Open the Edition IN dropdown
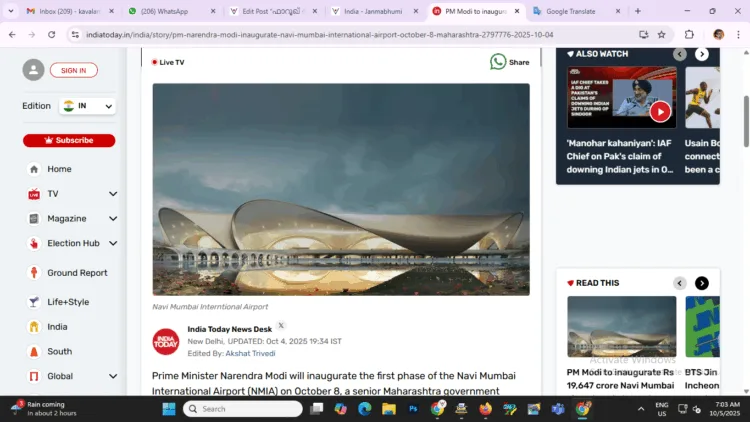 (x=87, y=106)
